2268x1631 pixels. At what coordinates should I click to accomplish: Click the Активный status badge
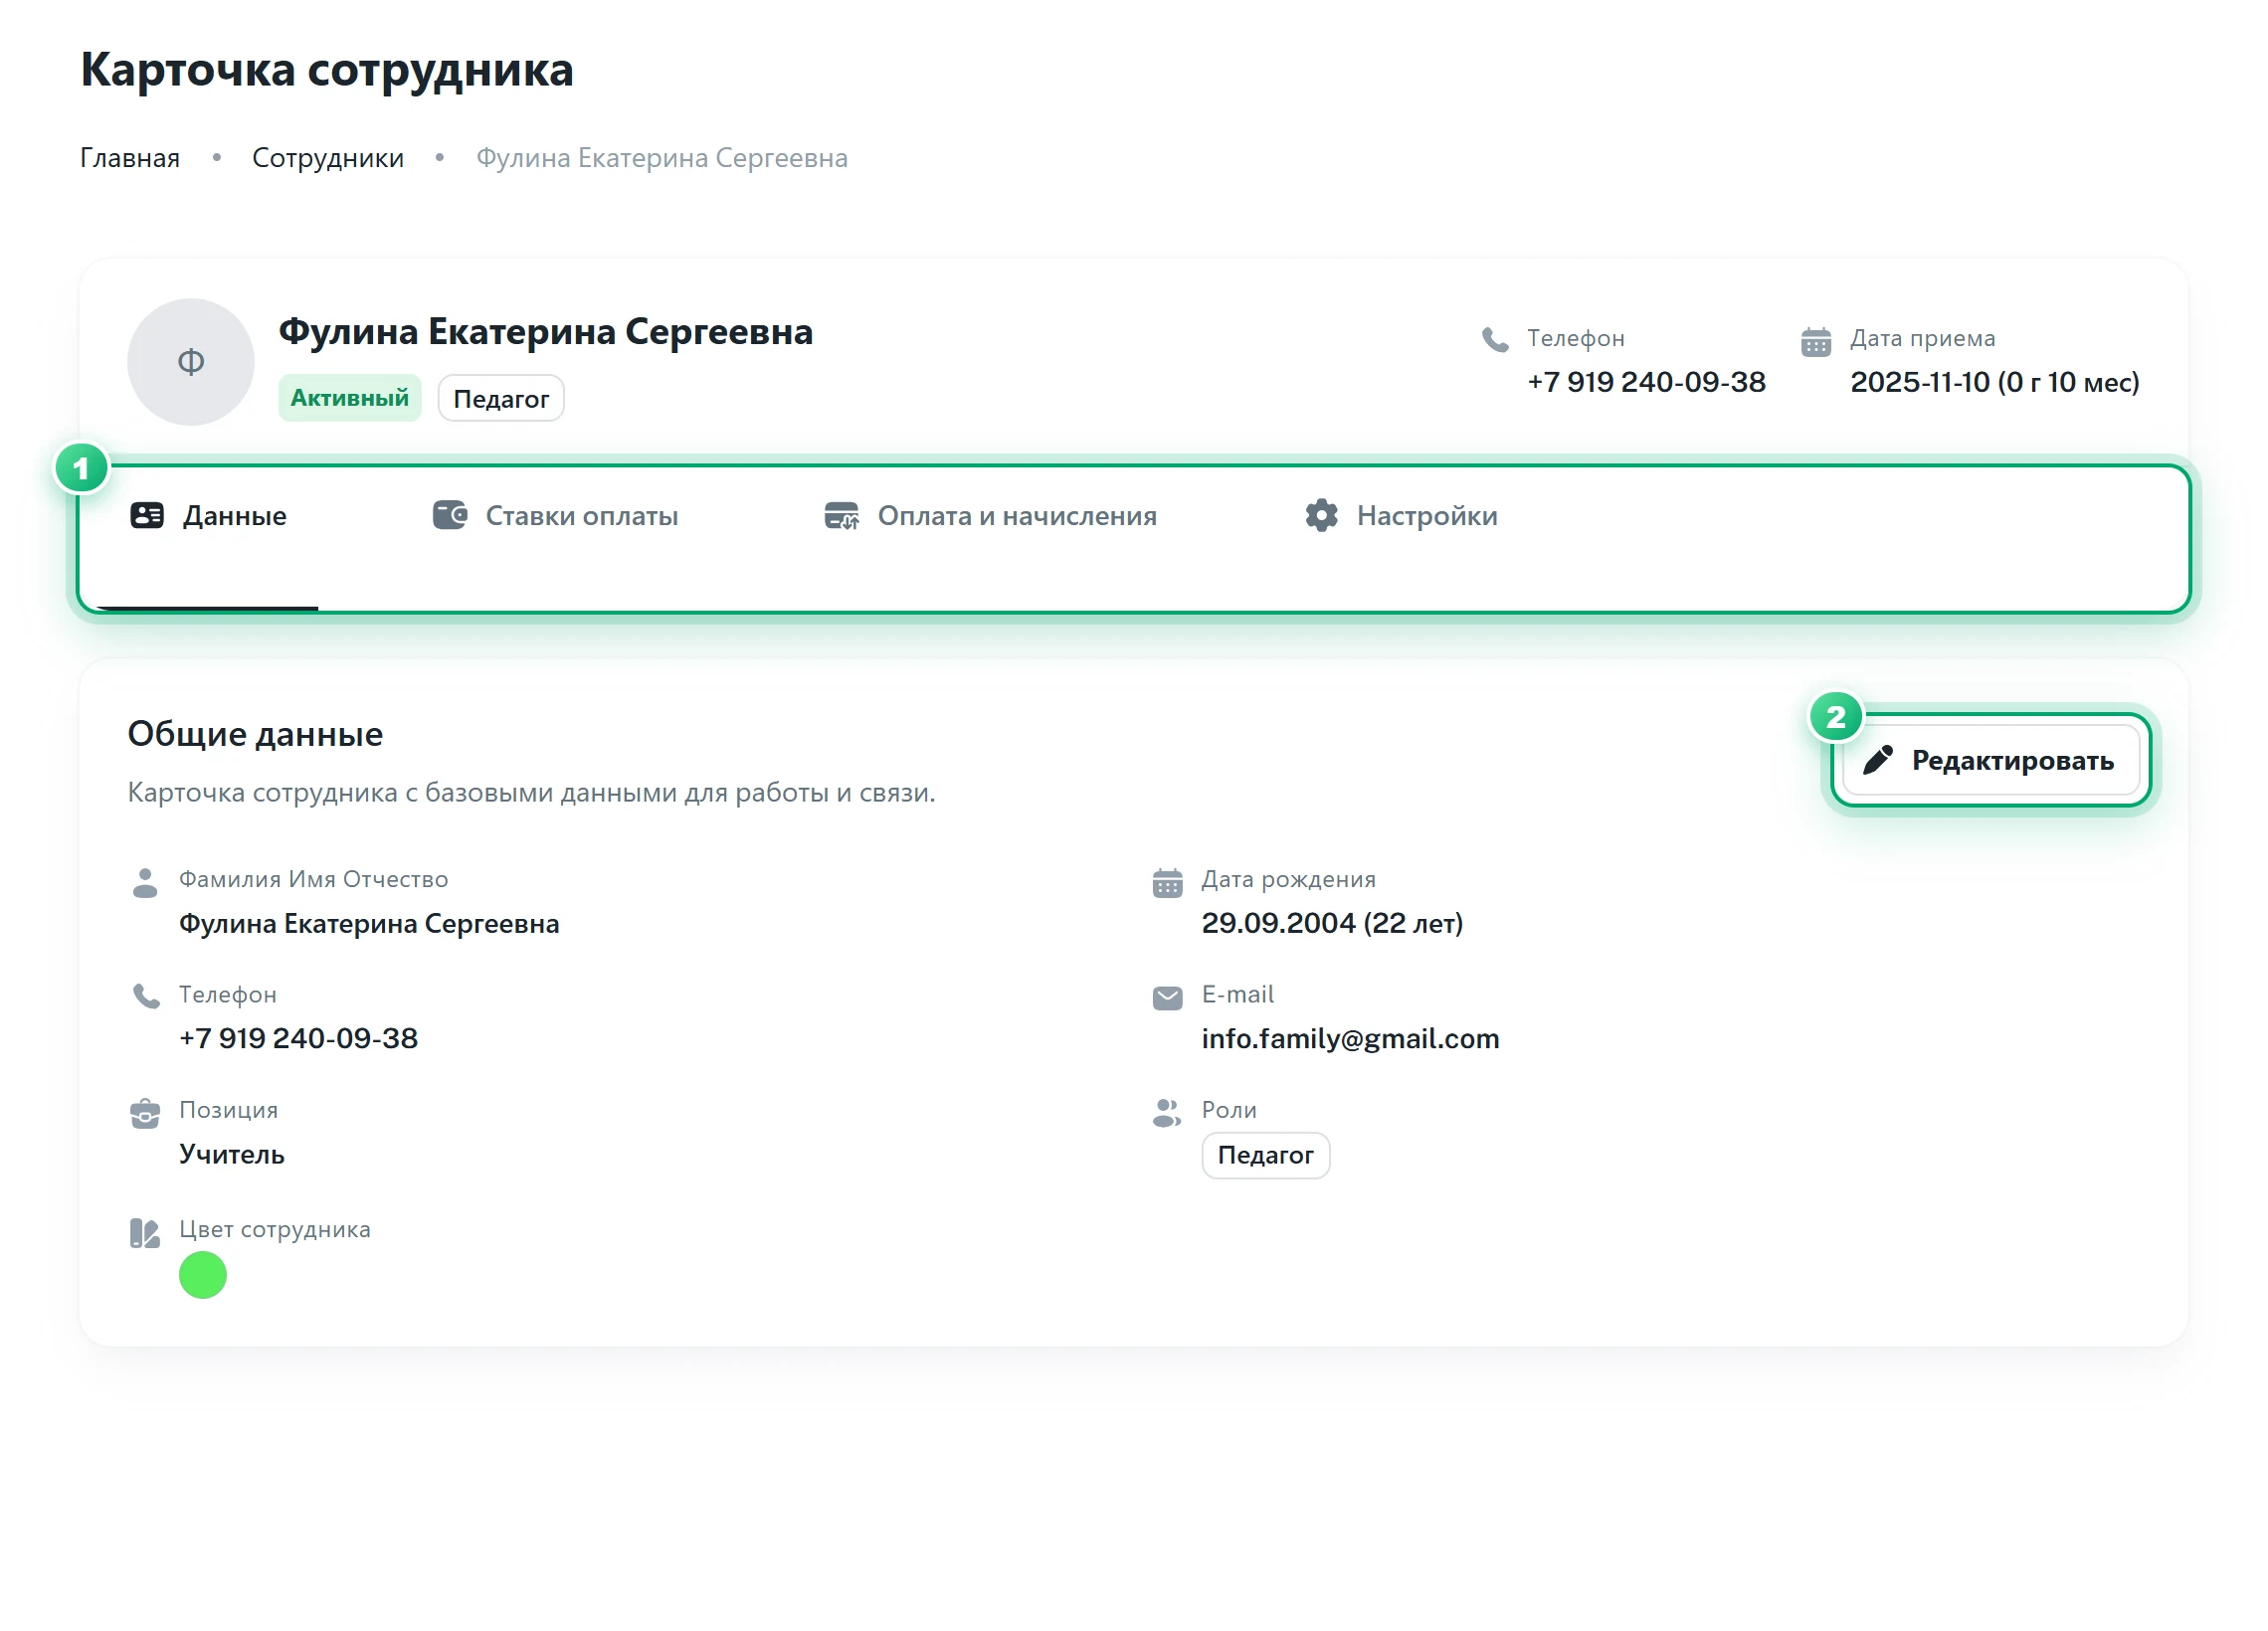pyautogui.click(x=350, y=398)
